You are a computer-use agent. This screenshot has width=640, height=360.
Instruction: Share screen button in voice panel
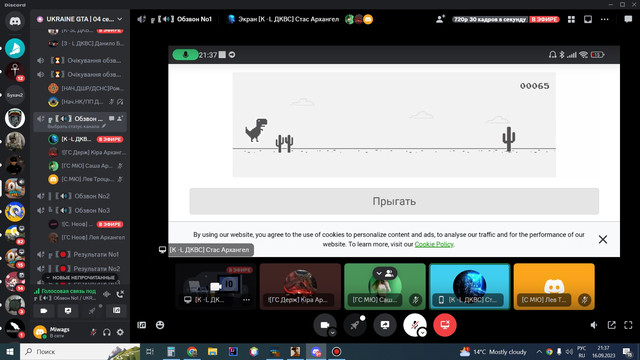68,311
